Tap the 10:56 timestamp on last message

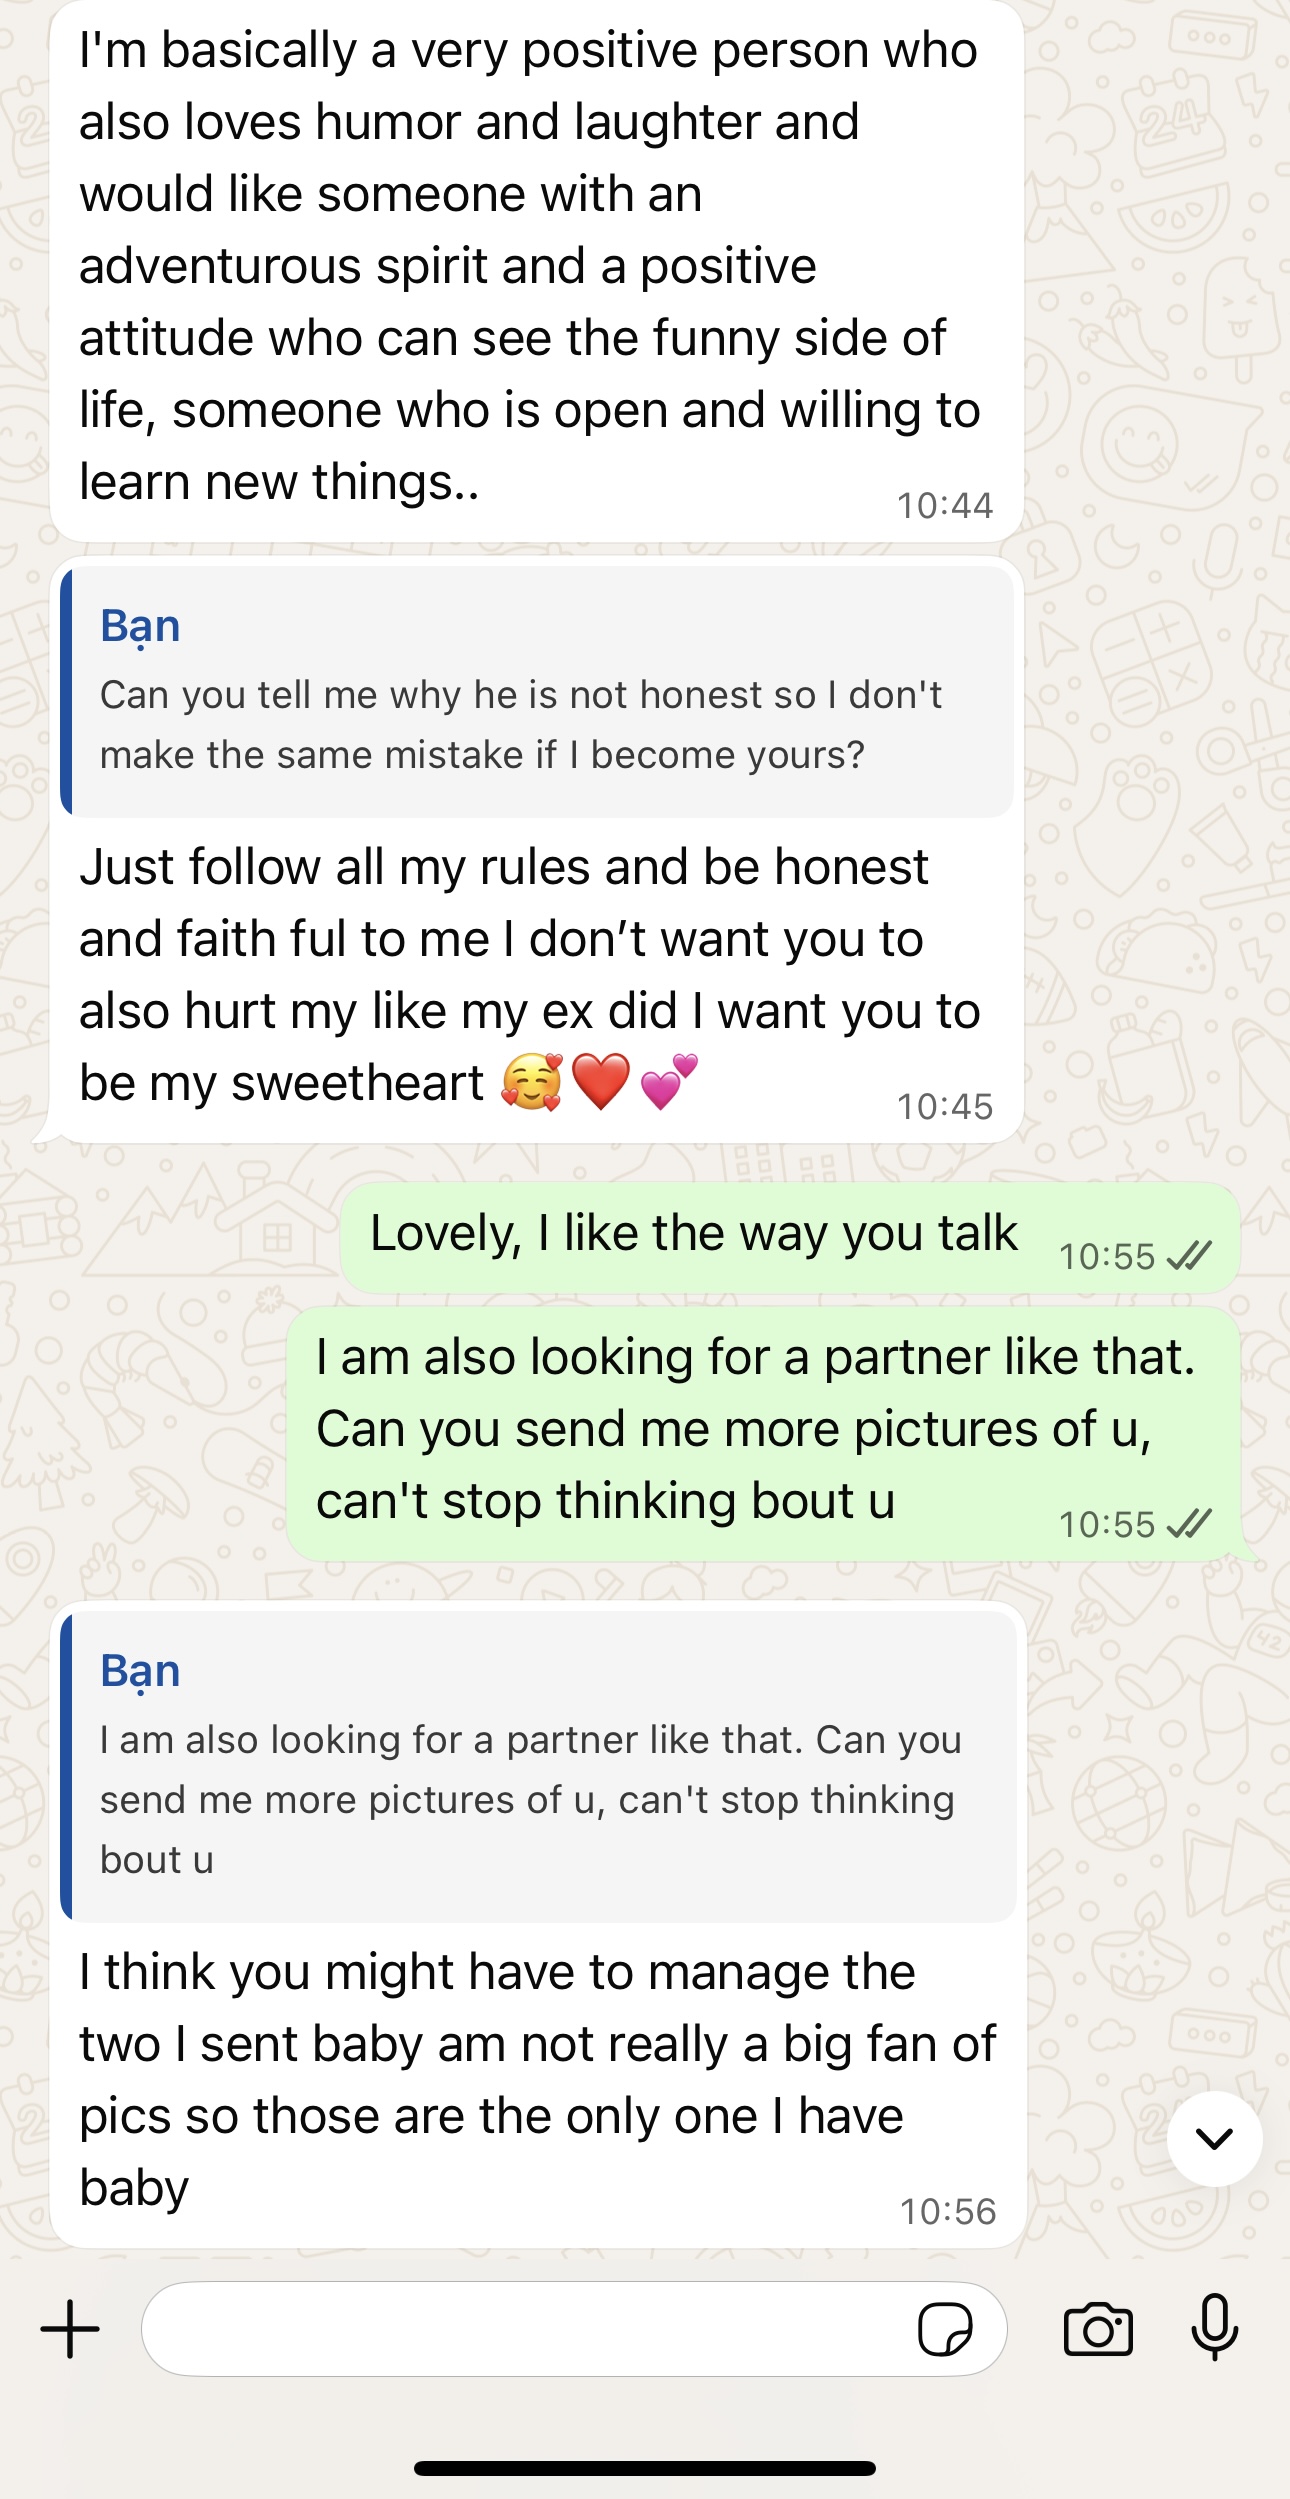948,2211
